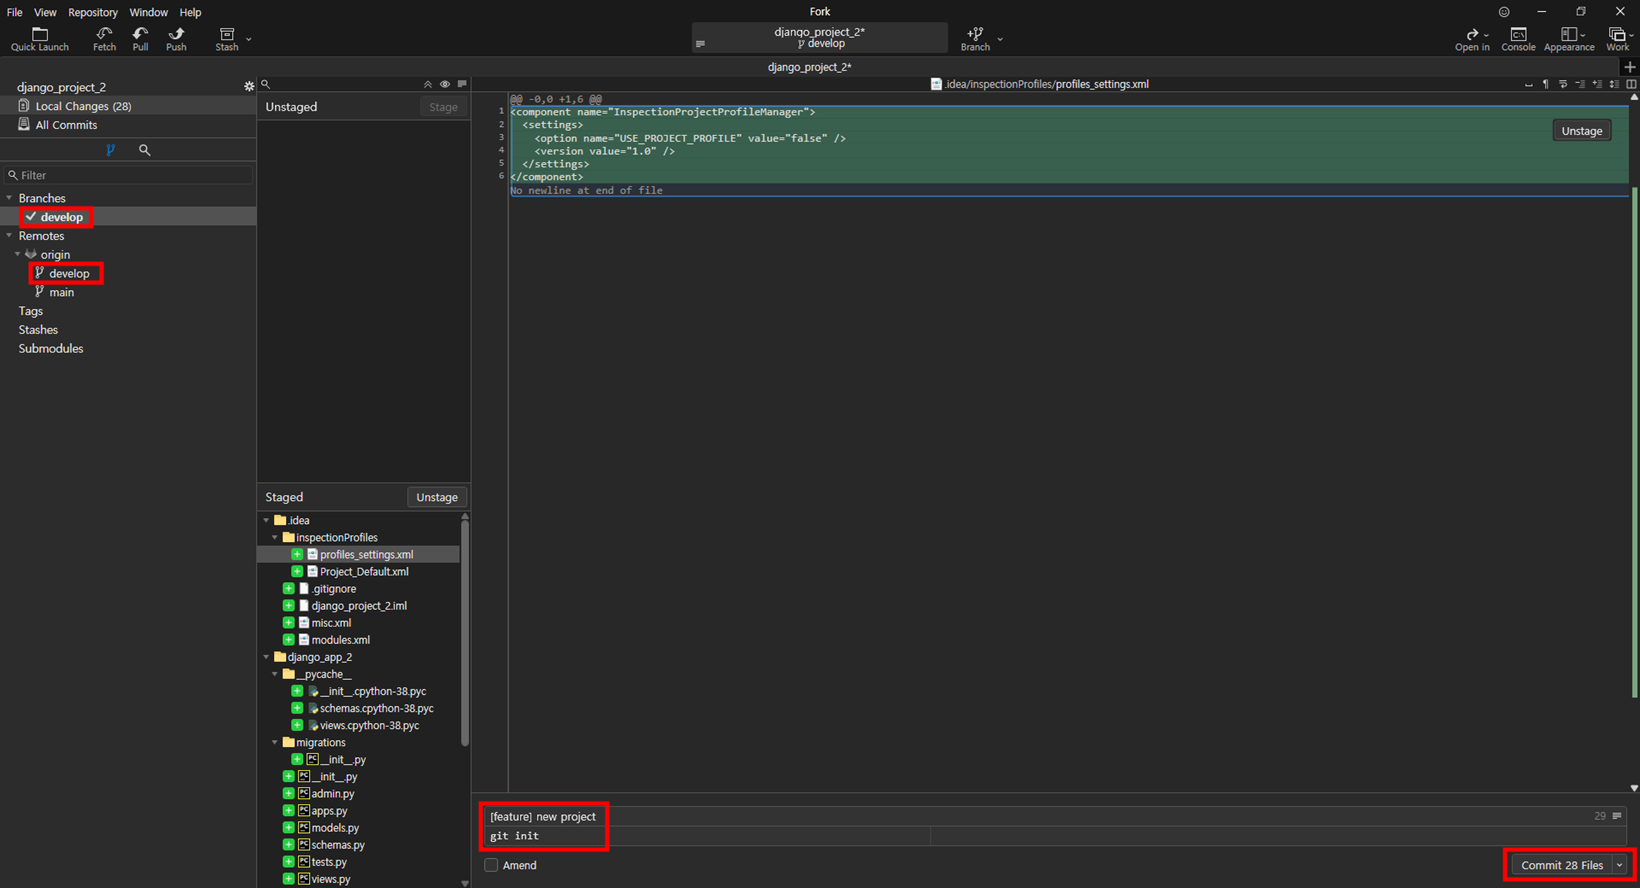Collapse the .idea folder
This screenshot has width=1640, height=888.
point(266,520)
